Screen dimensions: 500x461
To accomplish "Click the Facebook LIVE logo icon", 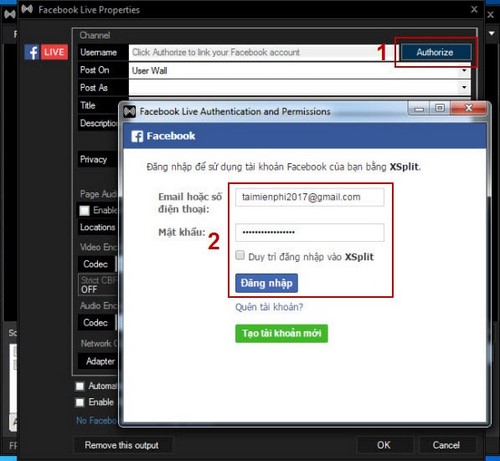I will (46, 52).
